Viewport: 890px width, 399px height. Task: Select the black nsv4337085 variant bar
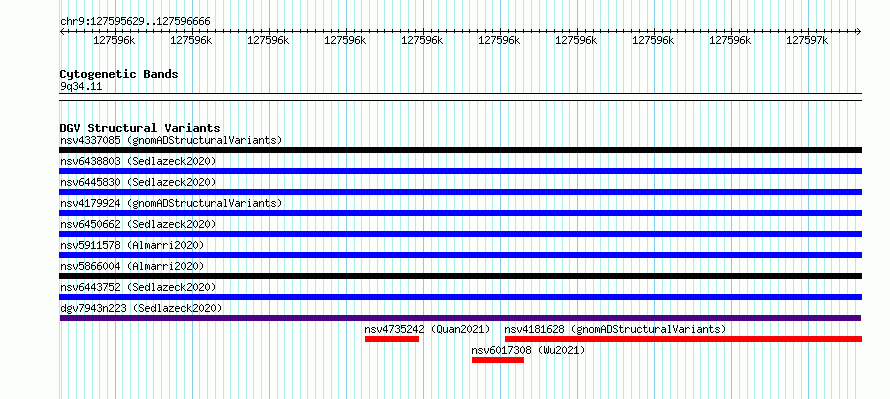pos(460,150)
